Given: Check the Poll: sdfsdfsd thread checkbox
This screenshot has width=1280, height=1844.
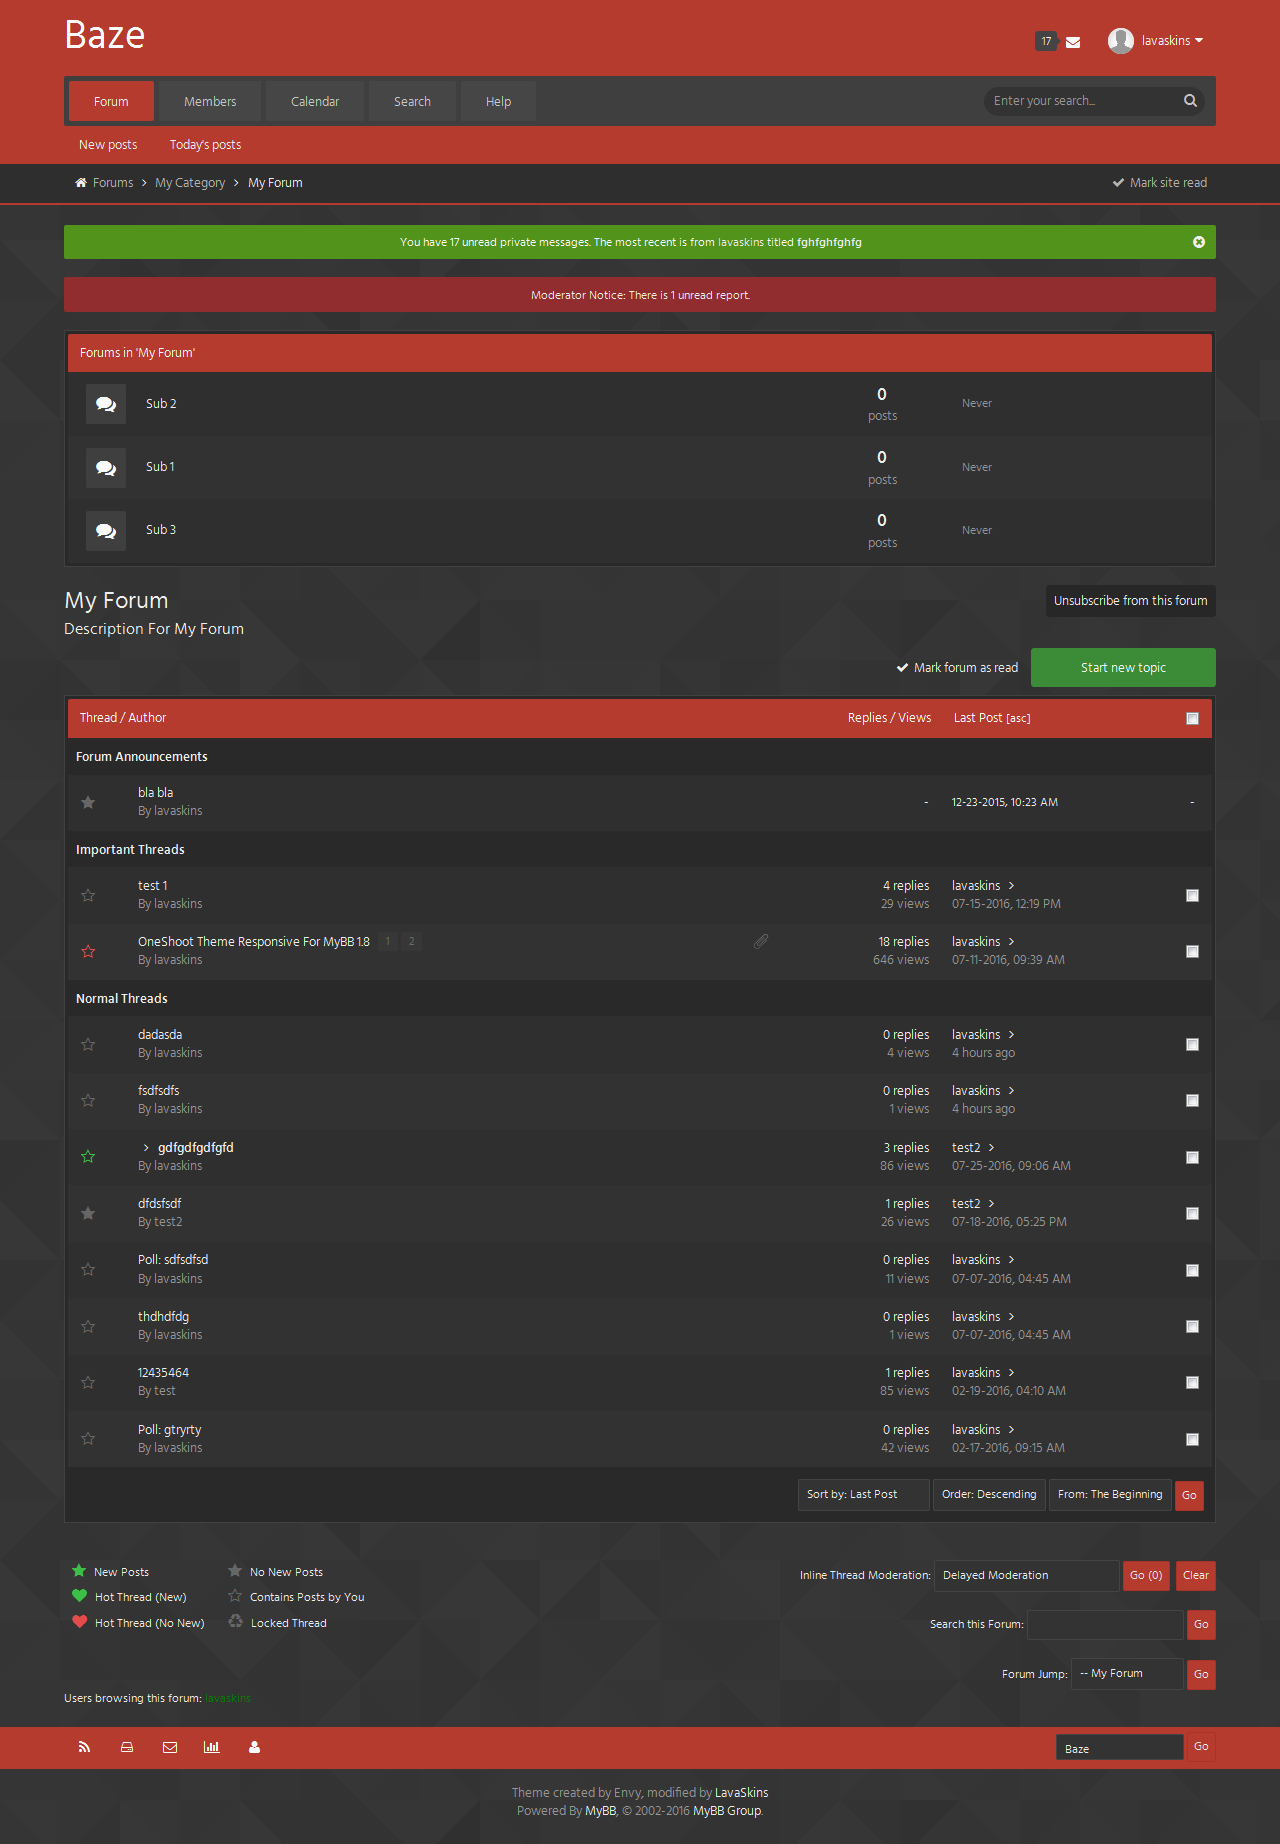Looking at the screenshot, I should [x=1192, y=1270].
